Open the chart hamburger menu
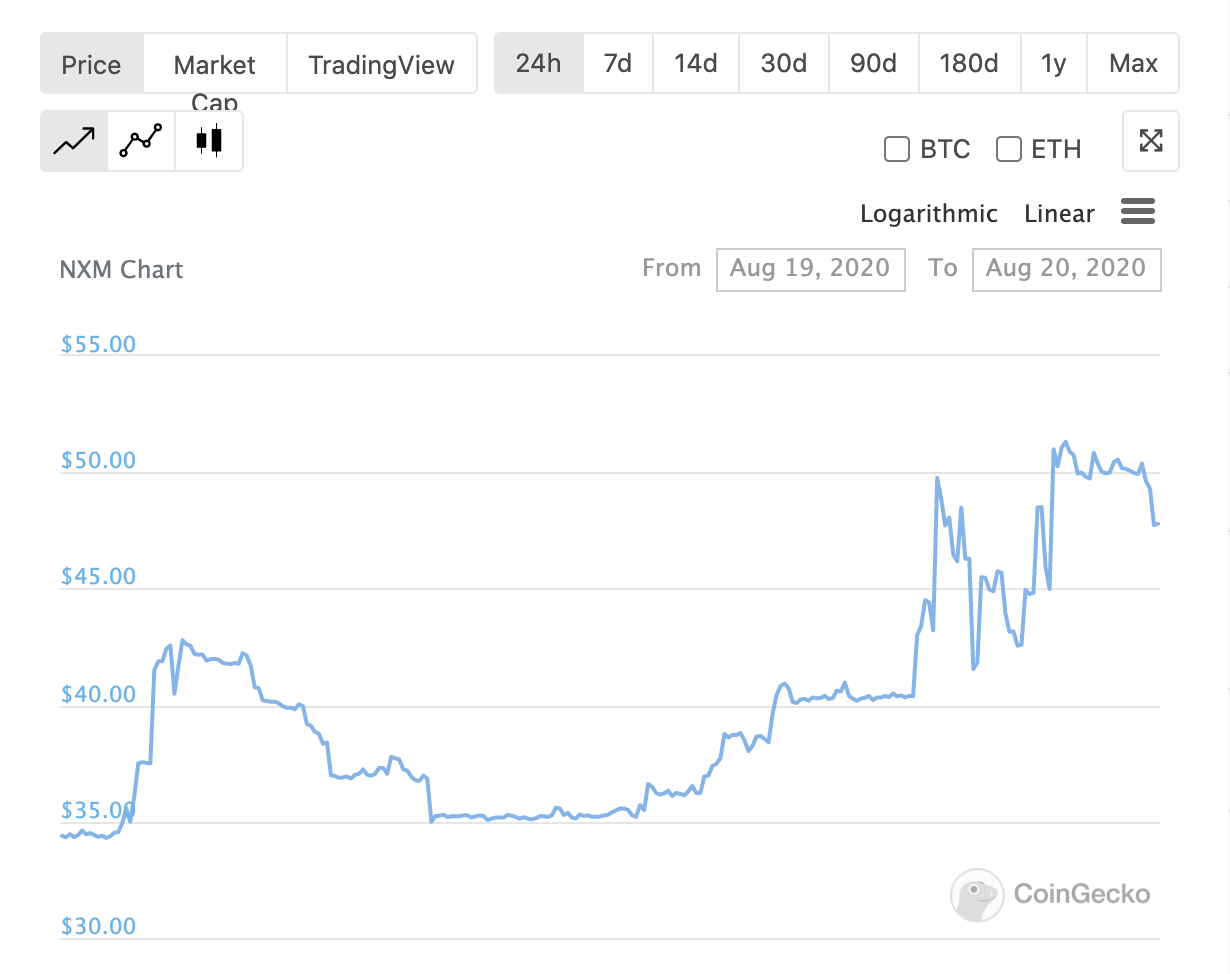The height and width of the screenshot is (974, 1230). 1138,212
